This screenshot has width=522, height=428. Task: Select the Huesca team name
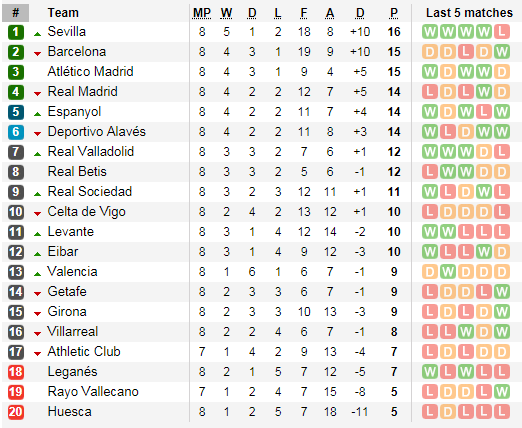click(x=70, y=412)
